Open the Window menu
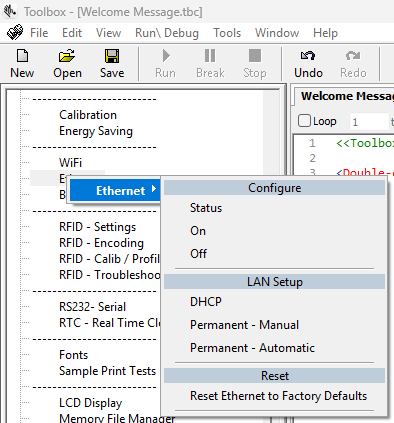Viewport: 394px width, 423px height. pos(277,33)
